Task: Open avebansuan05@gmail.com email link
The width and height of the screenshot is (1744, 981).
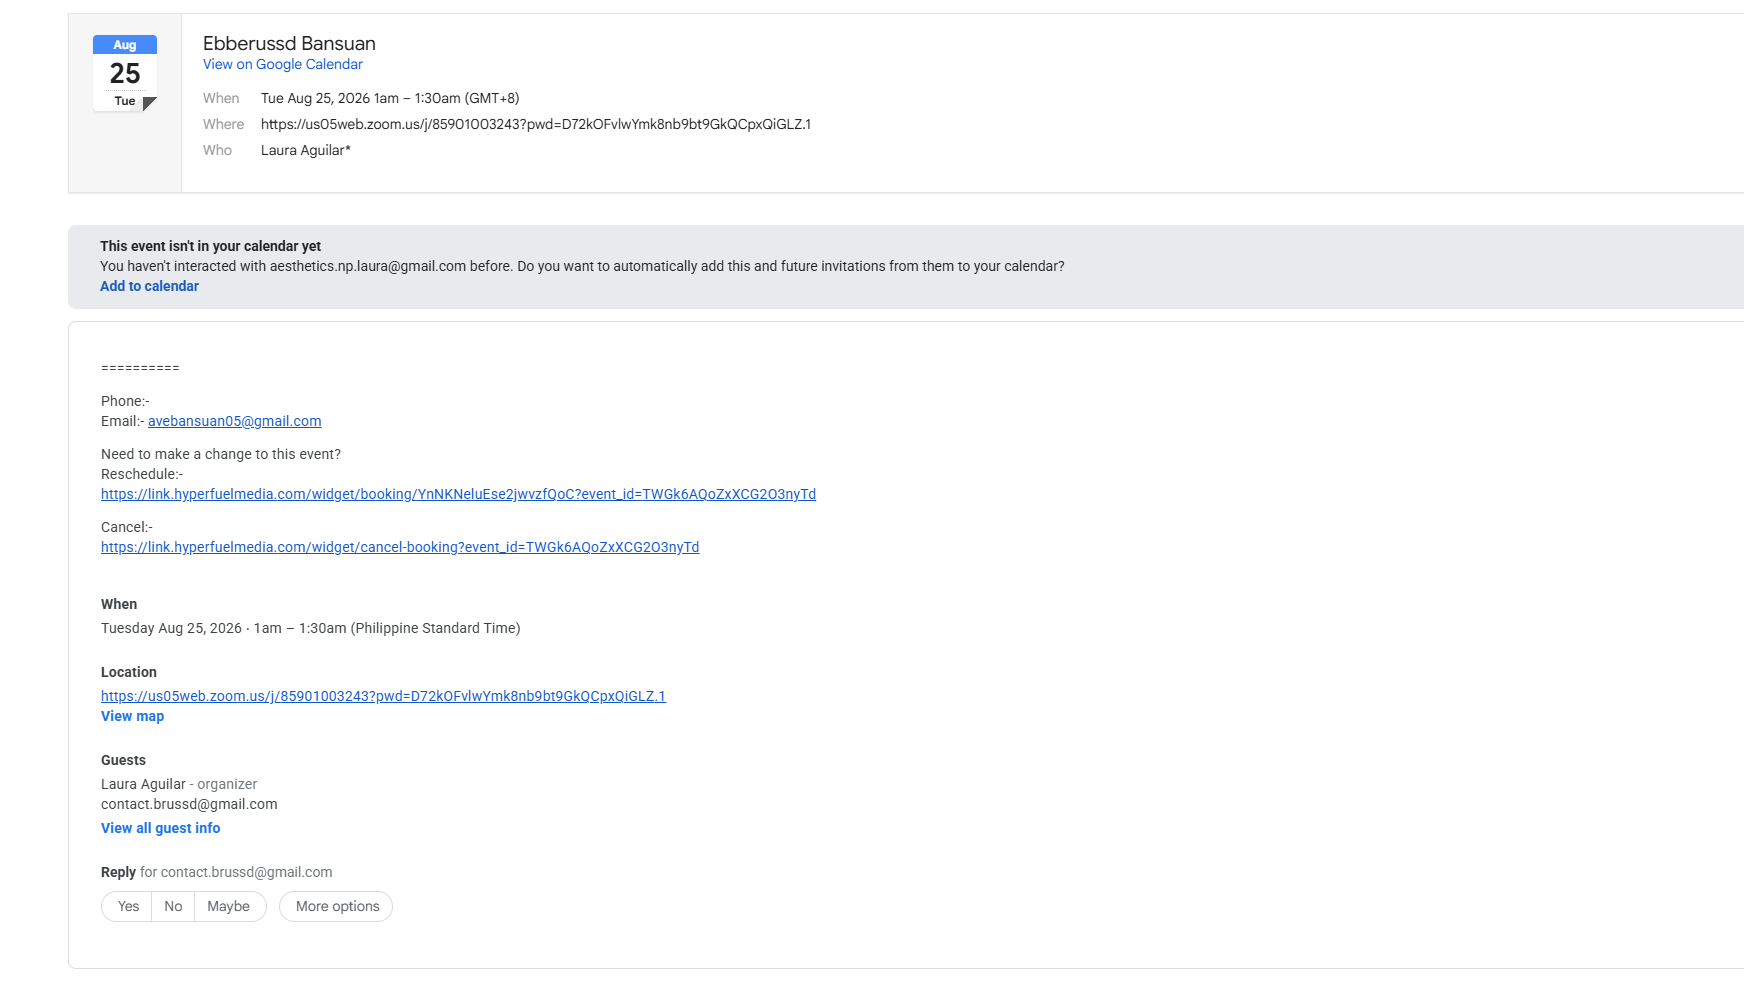Action: pyautogui.click(x=235, y=421)
